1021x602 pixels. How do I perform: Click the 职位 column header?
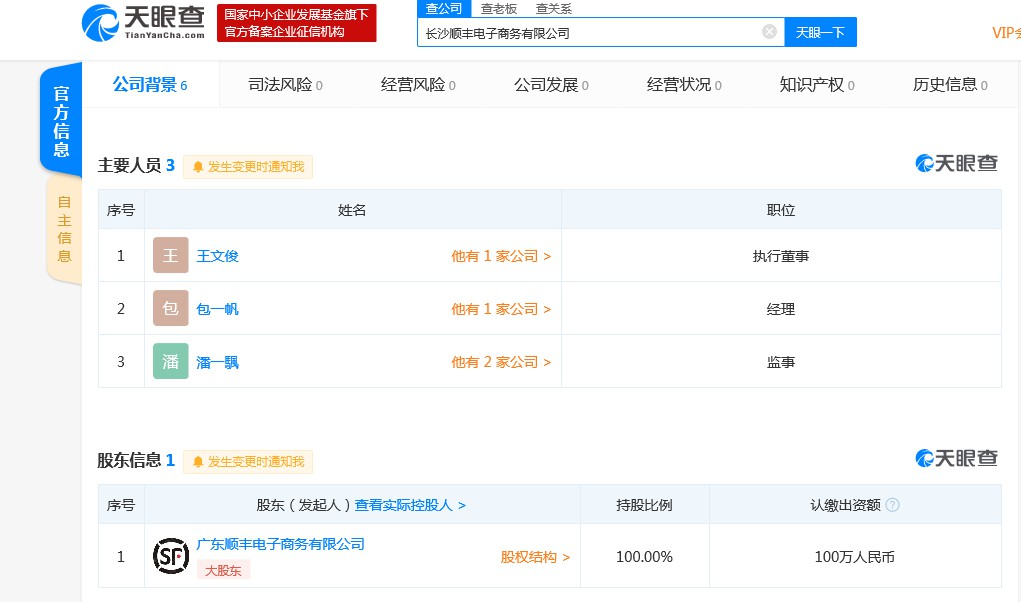click(x=781, y=210)
